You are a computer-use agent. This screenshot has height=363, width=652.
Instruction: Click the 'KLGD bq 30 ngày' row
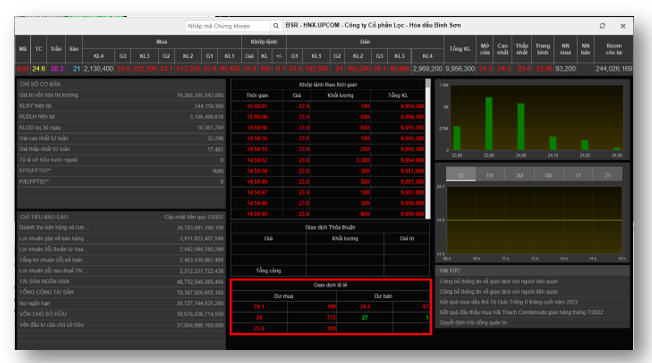[121, 127]
